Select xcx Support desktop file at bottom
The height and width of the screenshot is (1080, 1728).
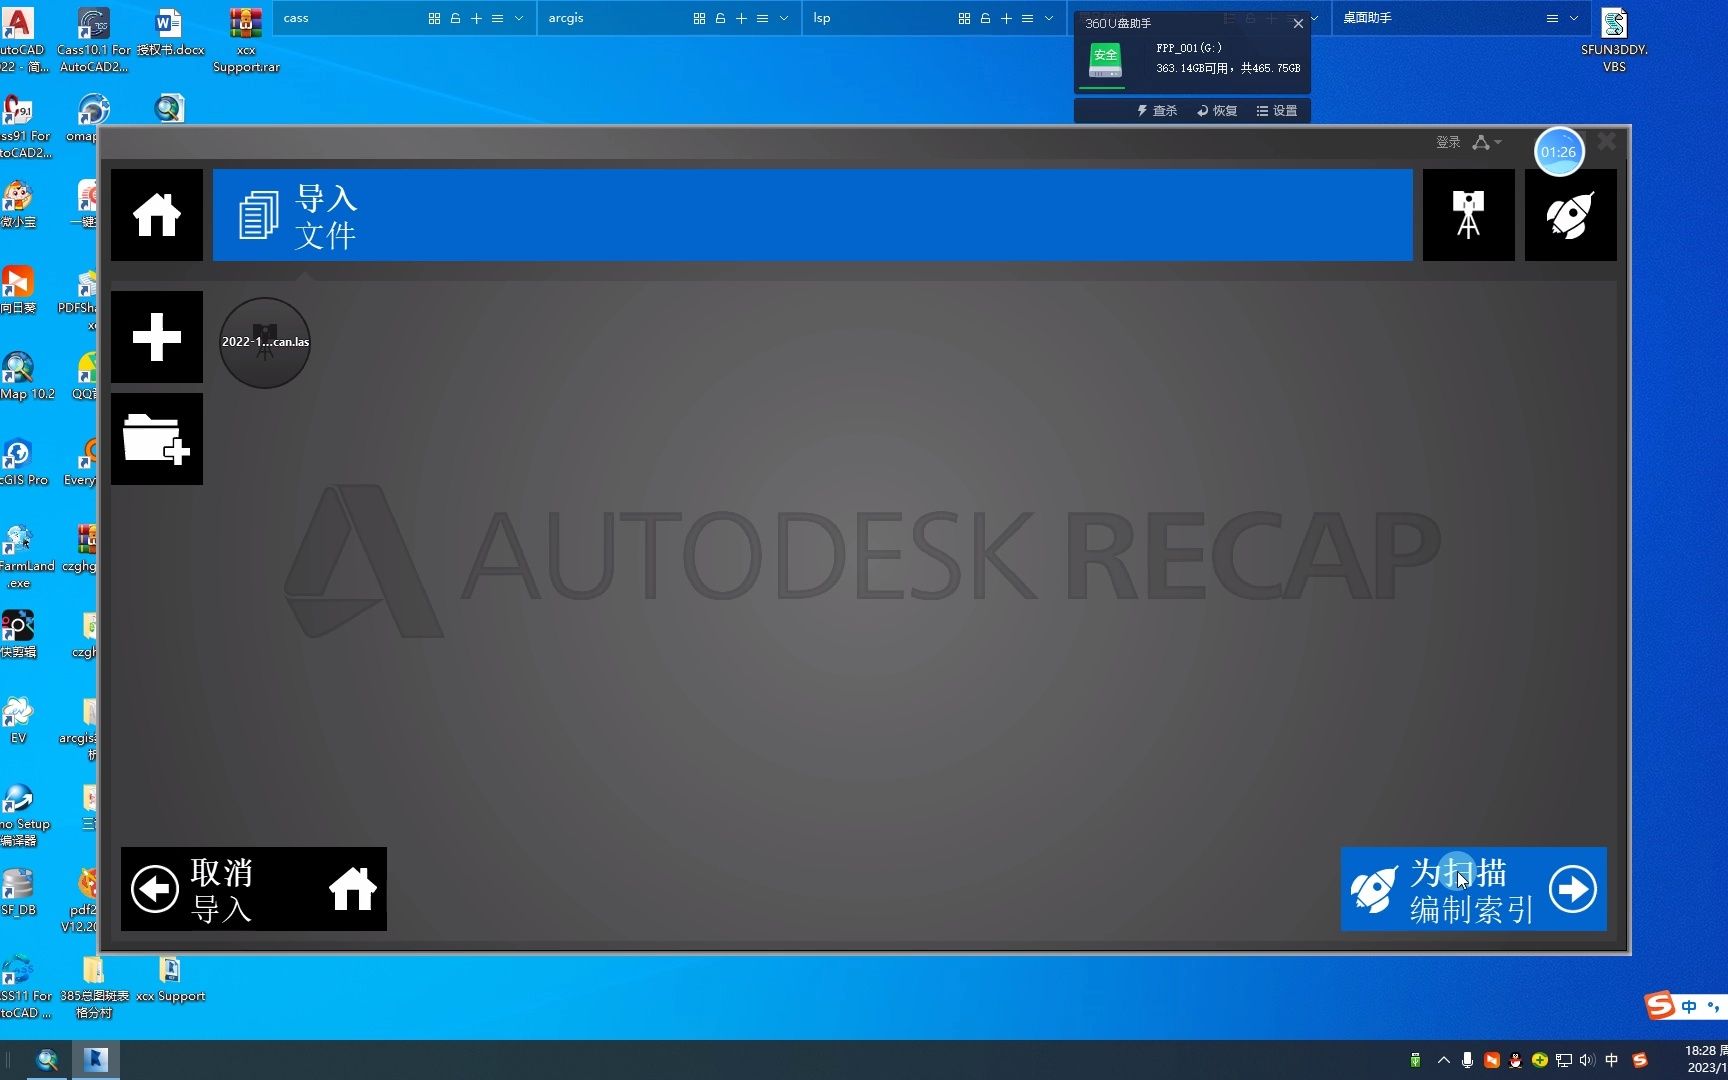170,980
